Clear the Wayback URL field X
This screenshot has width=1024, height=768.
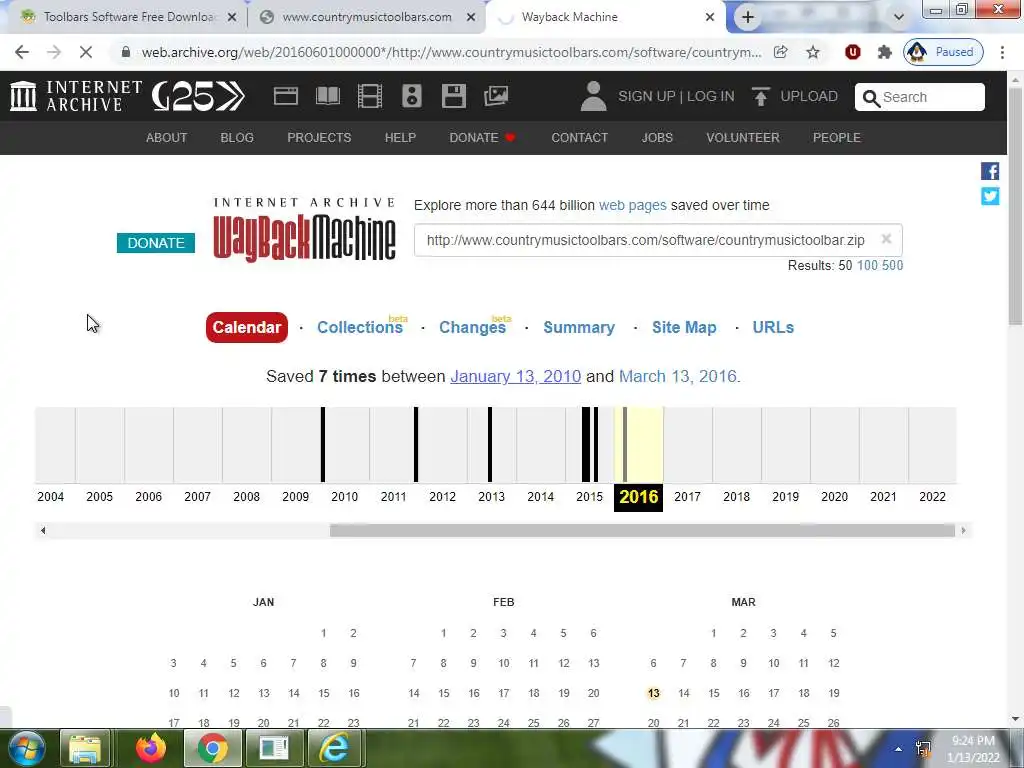coord(886,239)
